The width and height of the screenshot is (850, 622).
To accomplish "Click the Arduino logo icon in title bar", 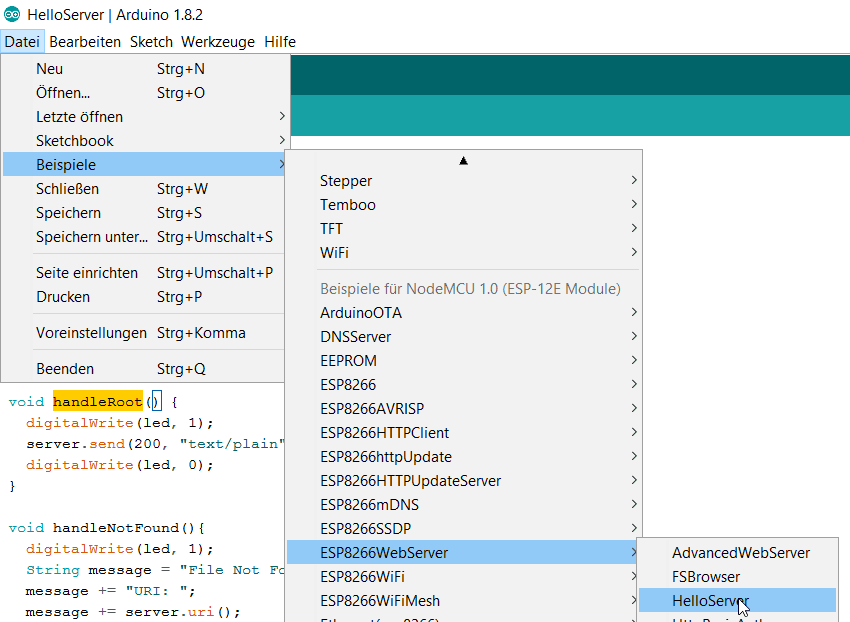I will (x=12, y=14).
